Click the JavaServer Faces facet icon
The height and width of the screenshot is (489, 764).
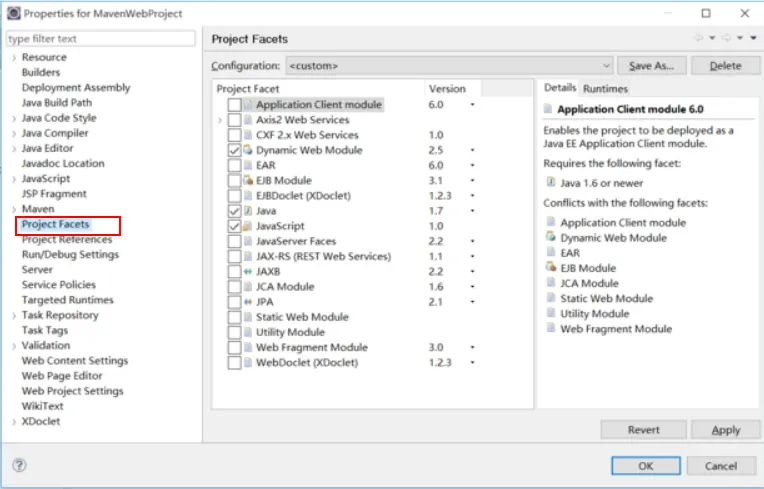pyautogui.click(x=248, y=241)
